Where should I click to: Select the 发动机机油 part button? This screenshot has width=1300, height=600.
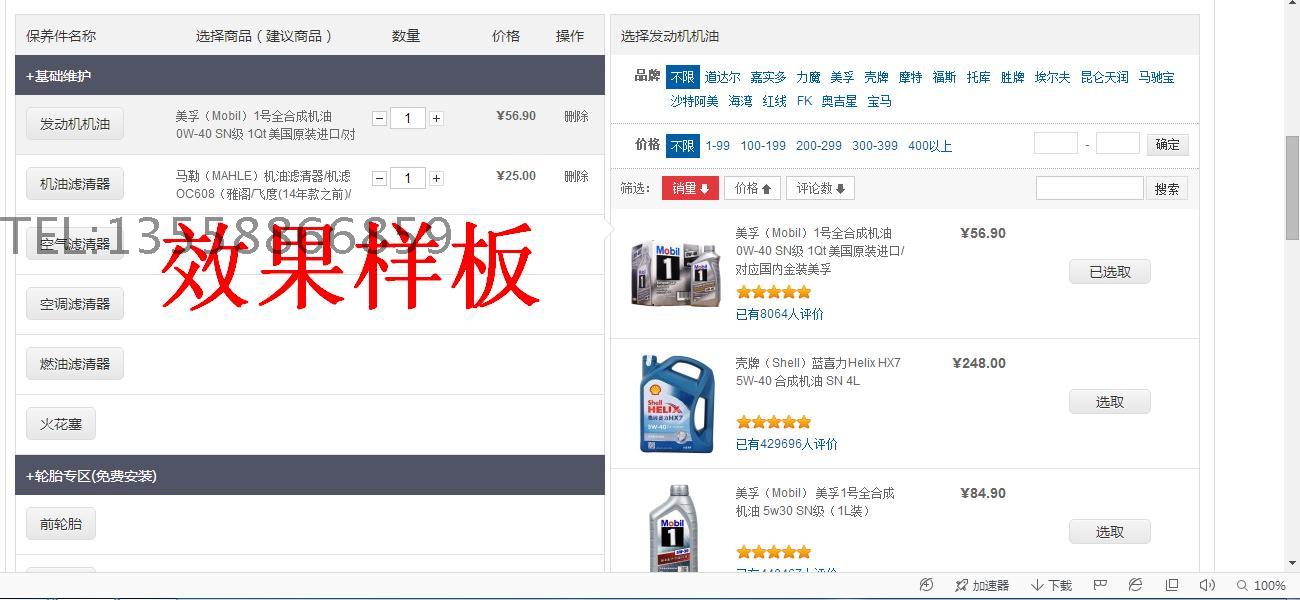pos(75,124)
